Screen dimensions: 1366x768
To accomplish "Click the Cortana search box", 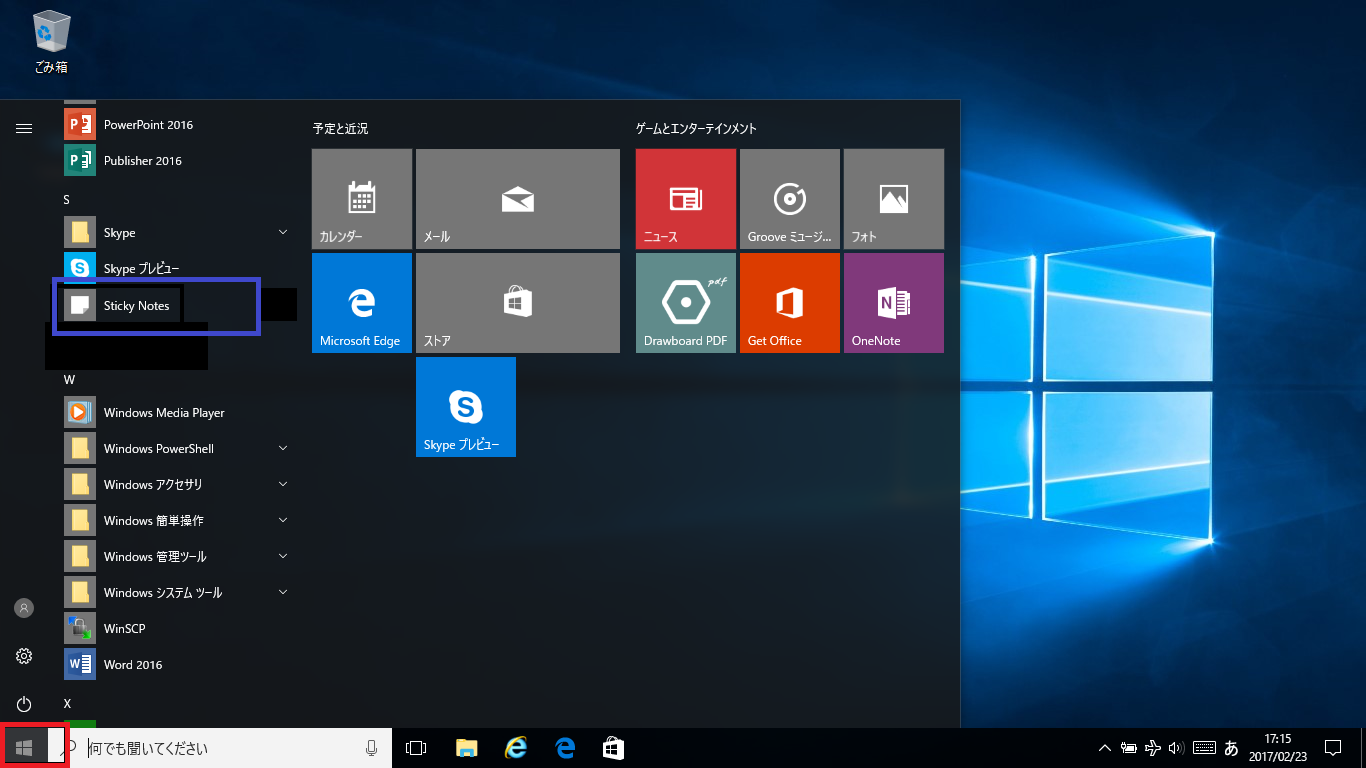I will [220, 748].
